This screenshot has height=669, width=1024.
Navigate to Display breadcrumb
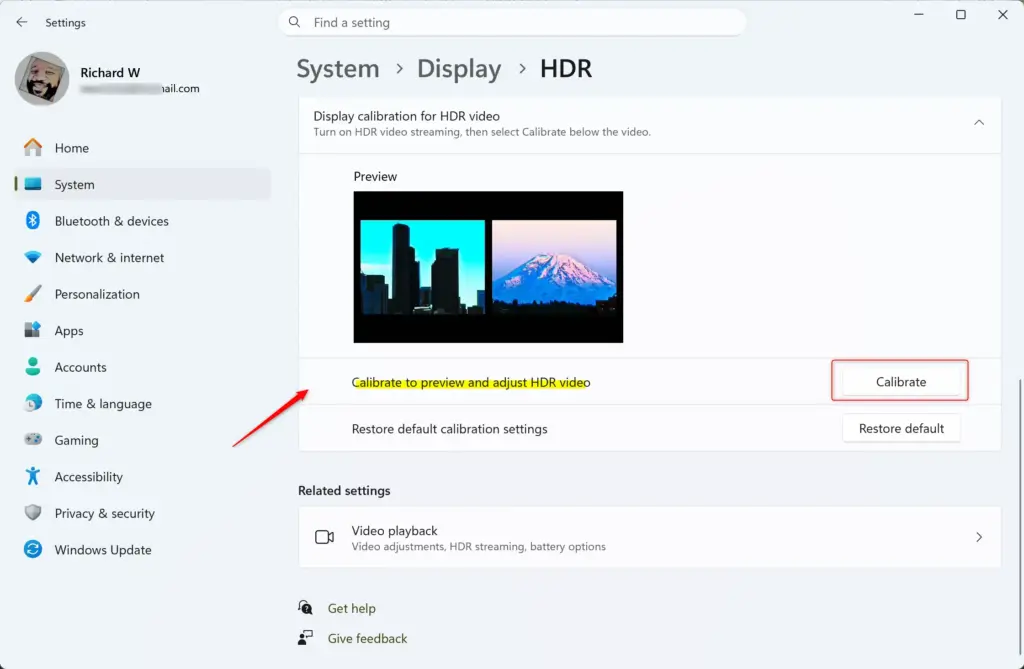[x=459, y=69]
